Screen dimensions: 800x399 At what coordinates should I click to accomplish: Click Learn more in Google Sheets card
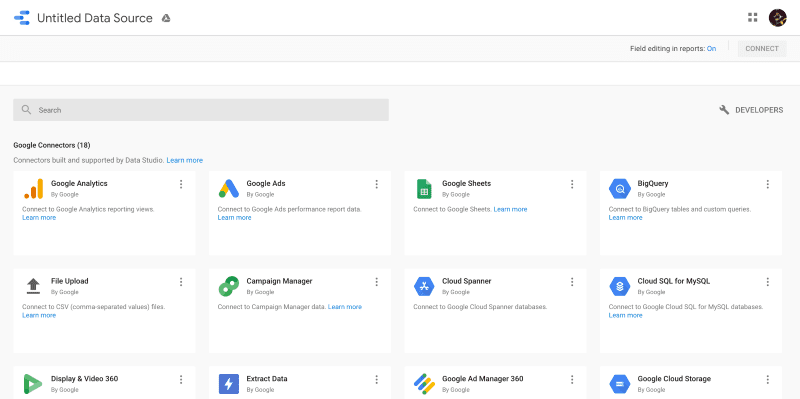click(x=510, y=209)
